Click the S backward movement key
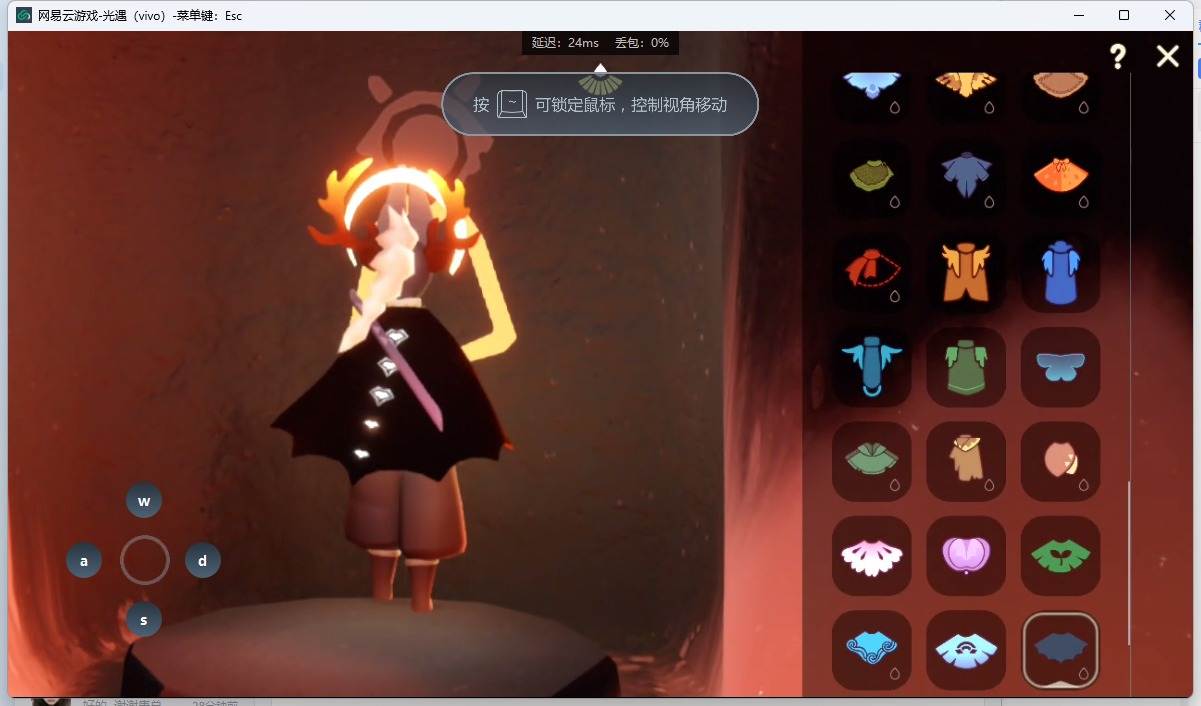Screen dimensions: 1201x706 144,619
